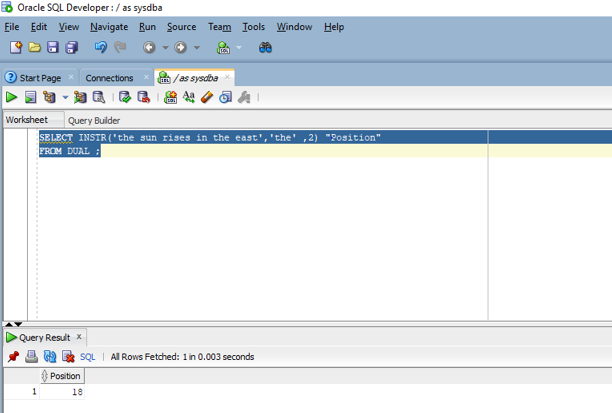Navigate forward with Forward arrow
This screenshot has height=413, width=612.
click(x=180, y=48)
